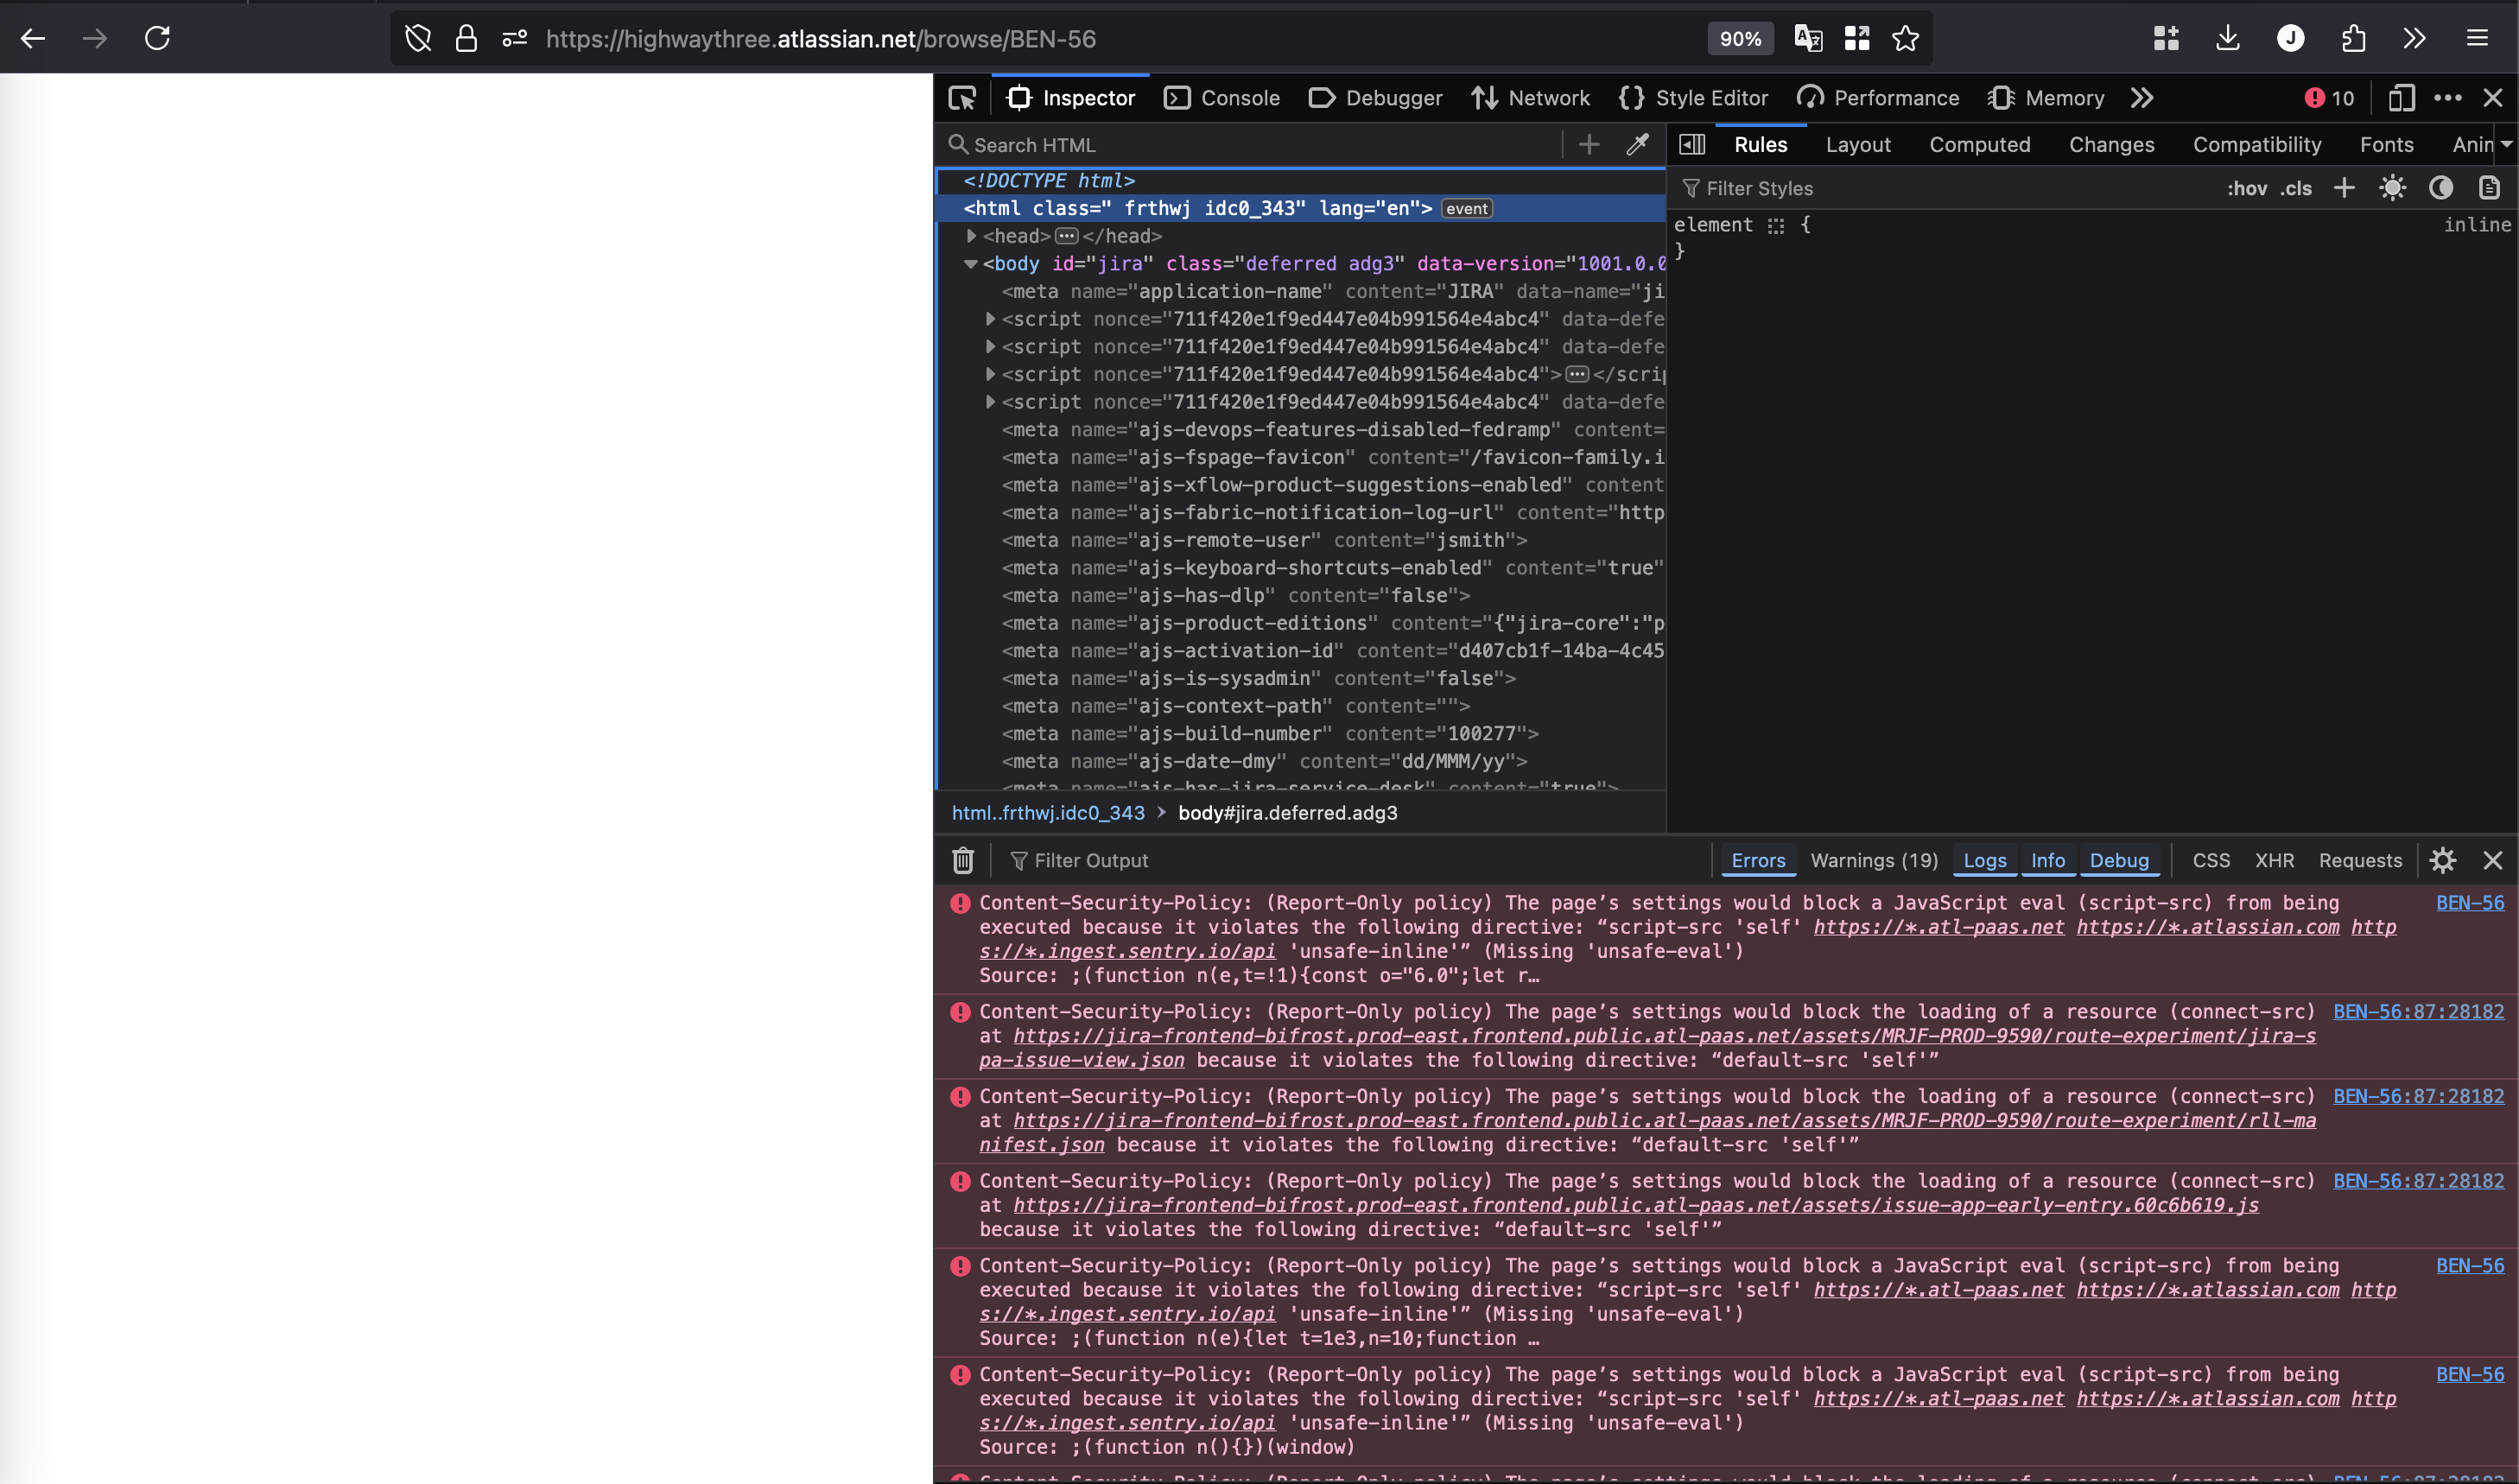Toggle responsive design mode icon

tap(2401, 98)
